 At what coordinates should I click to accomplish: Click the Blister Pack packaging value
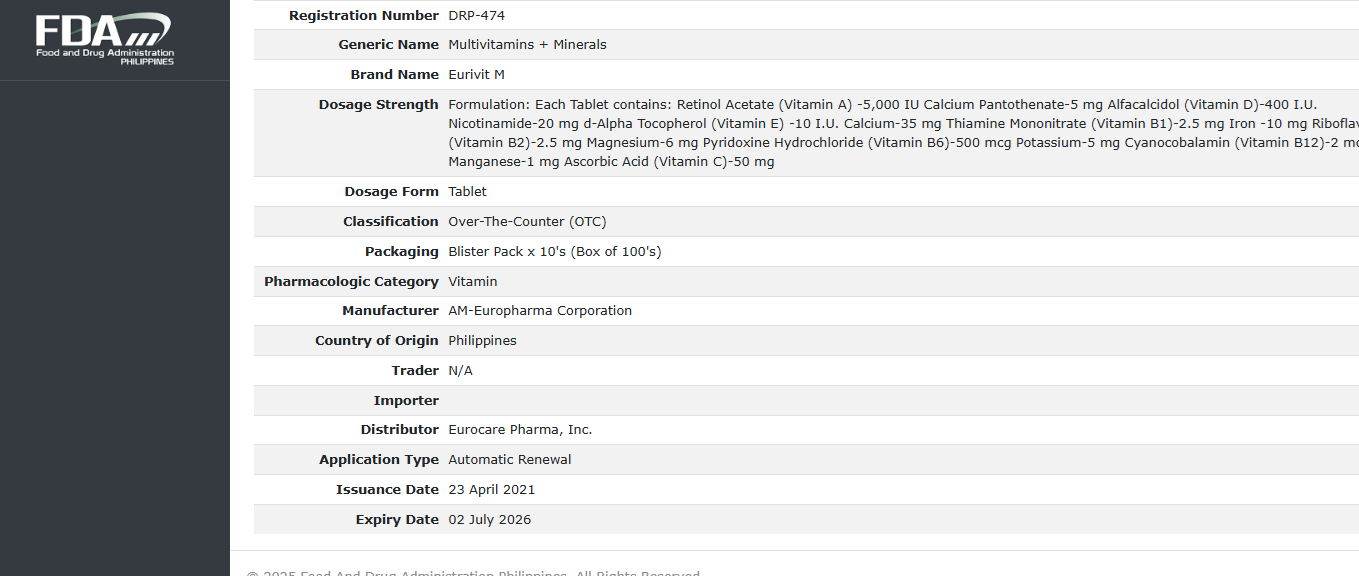click(x=554, y=252)
